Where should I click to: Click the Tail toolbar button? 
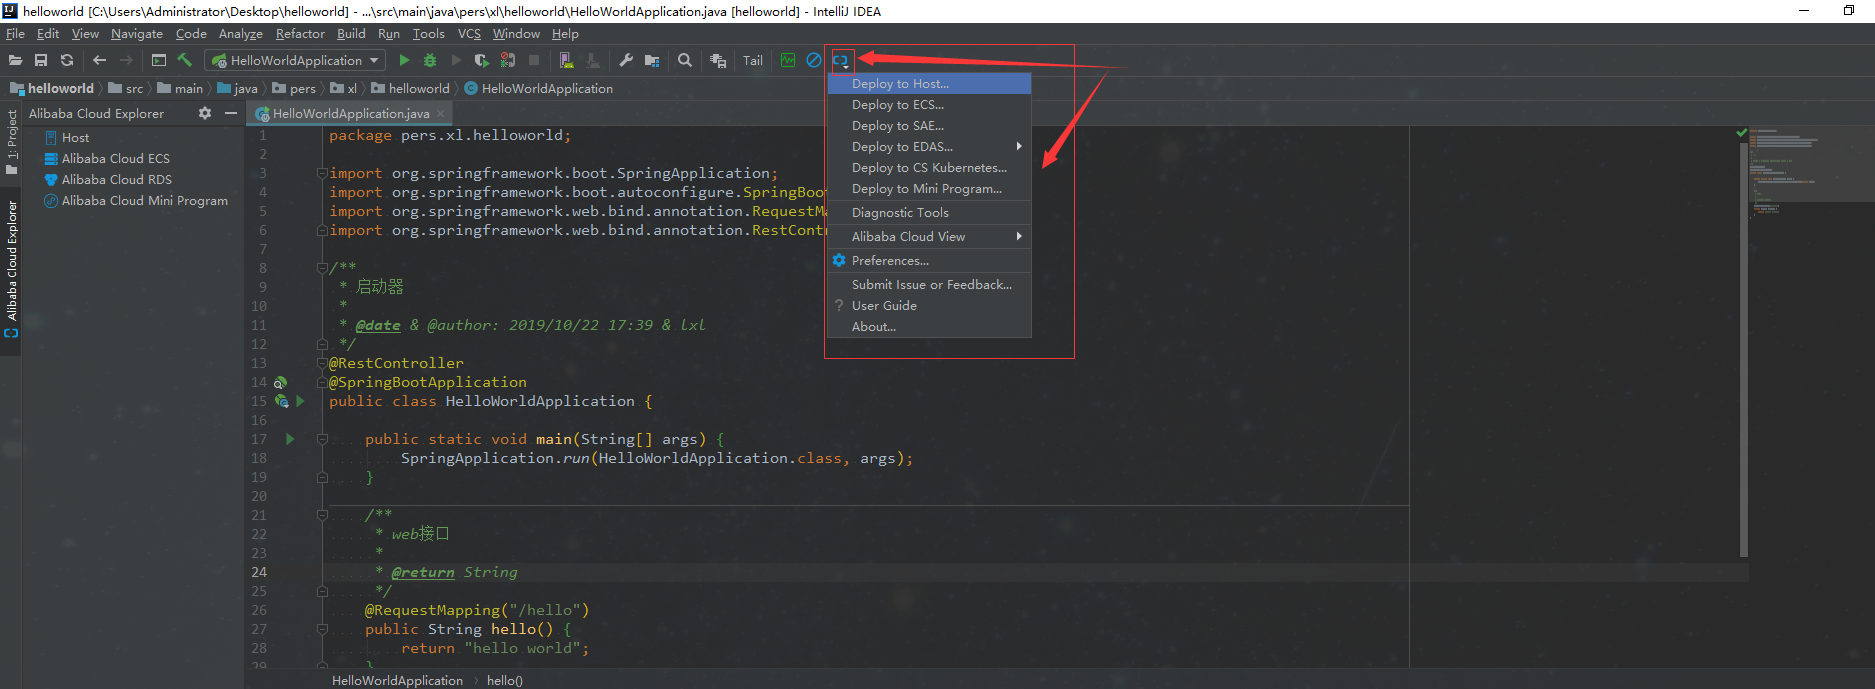pos(753,60)
